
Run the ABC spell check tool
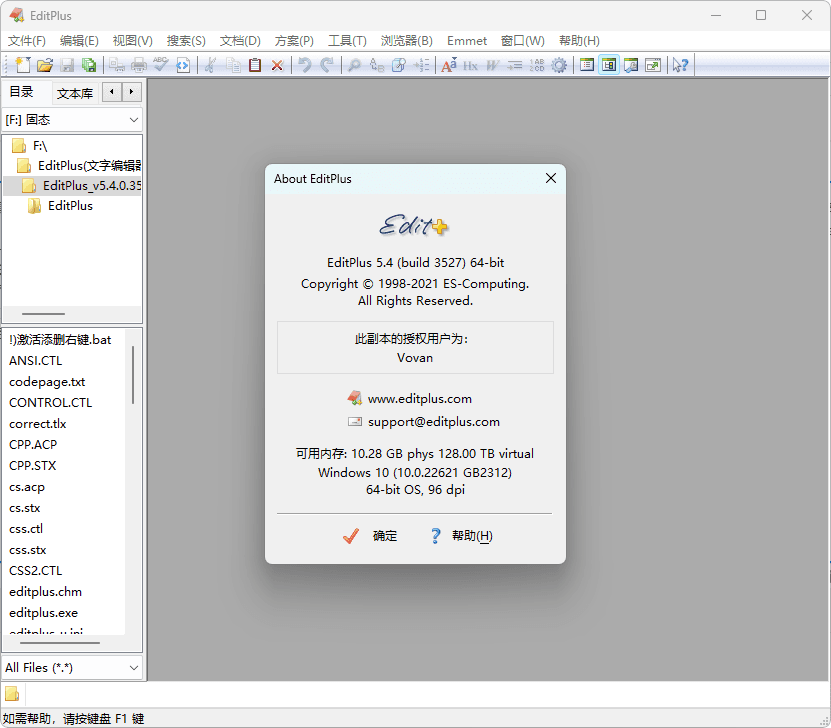(161, 65)
